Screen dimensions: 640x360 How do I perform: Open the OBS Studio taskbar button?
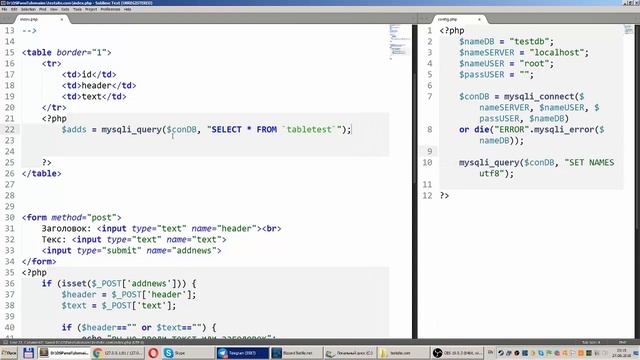pyautogui.click(x=457, y=353)
